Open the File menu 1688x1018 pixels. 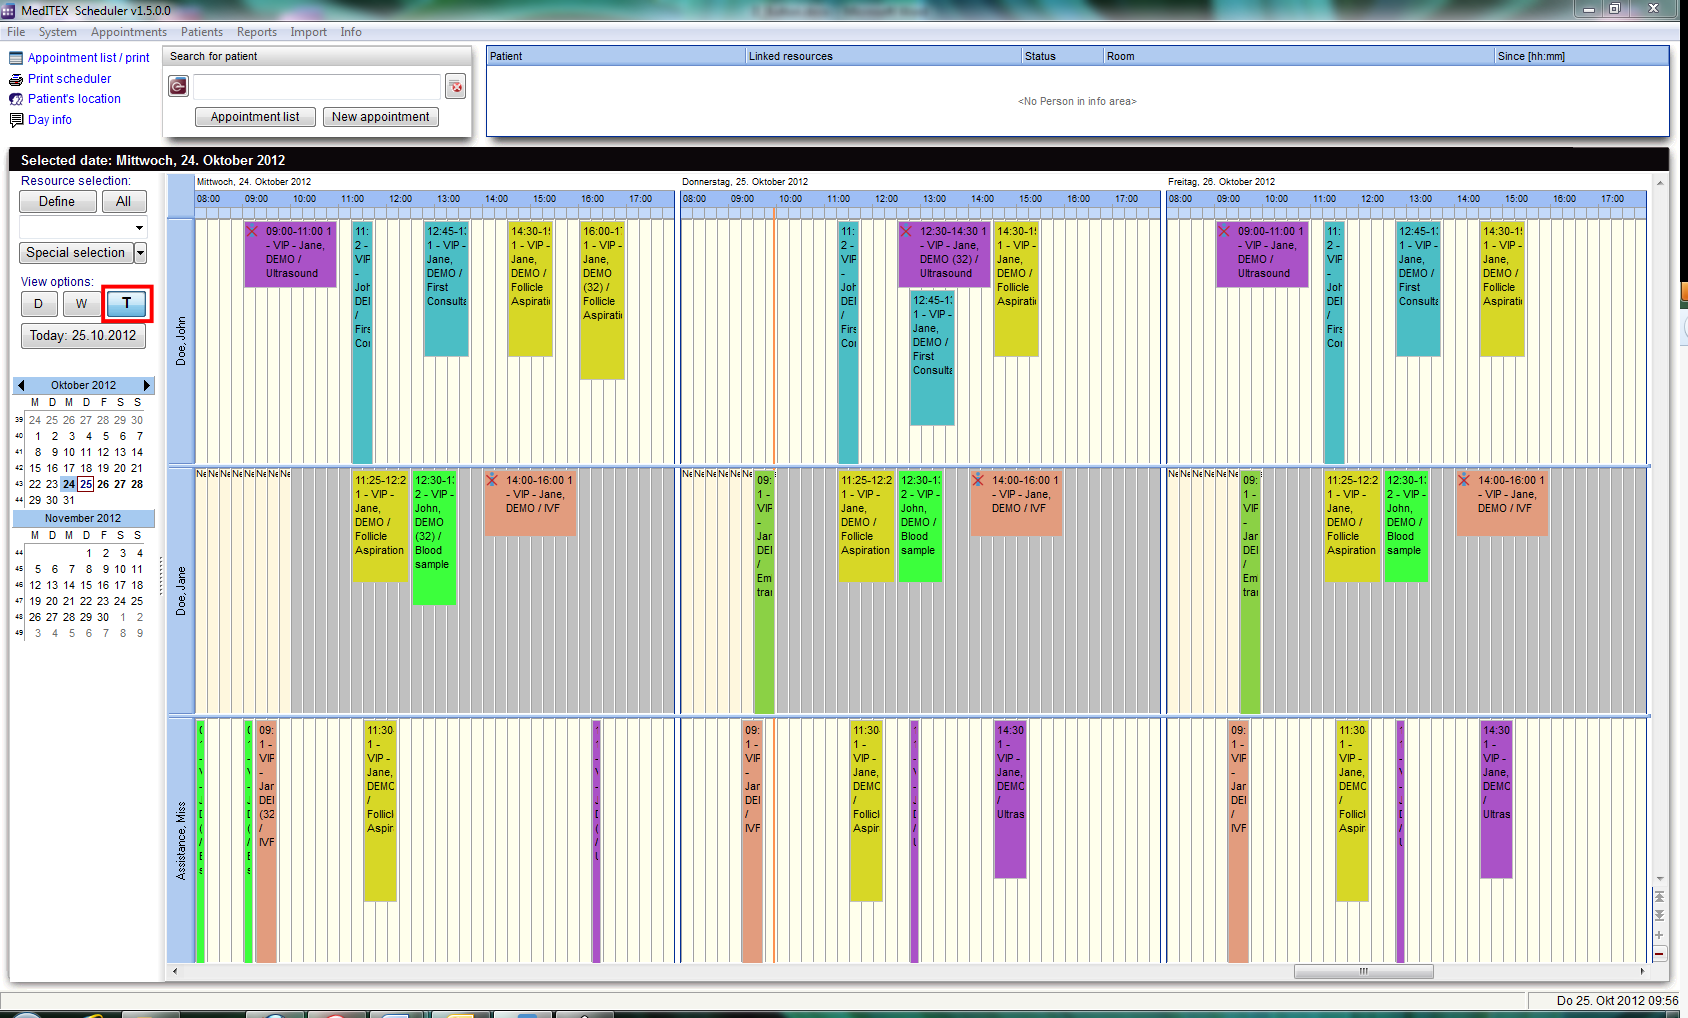click(x=16, y=32)
